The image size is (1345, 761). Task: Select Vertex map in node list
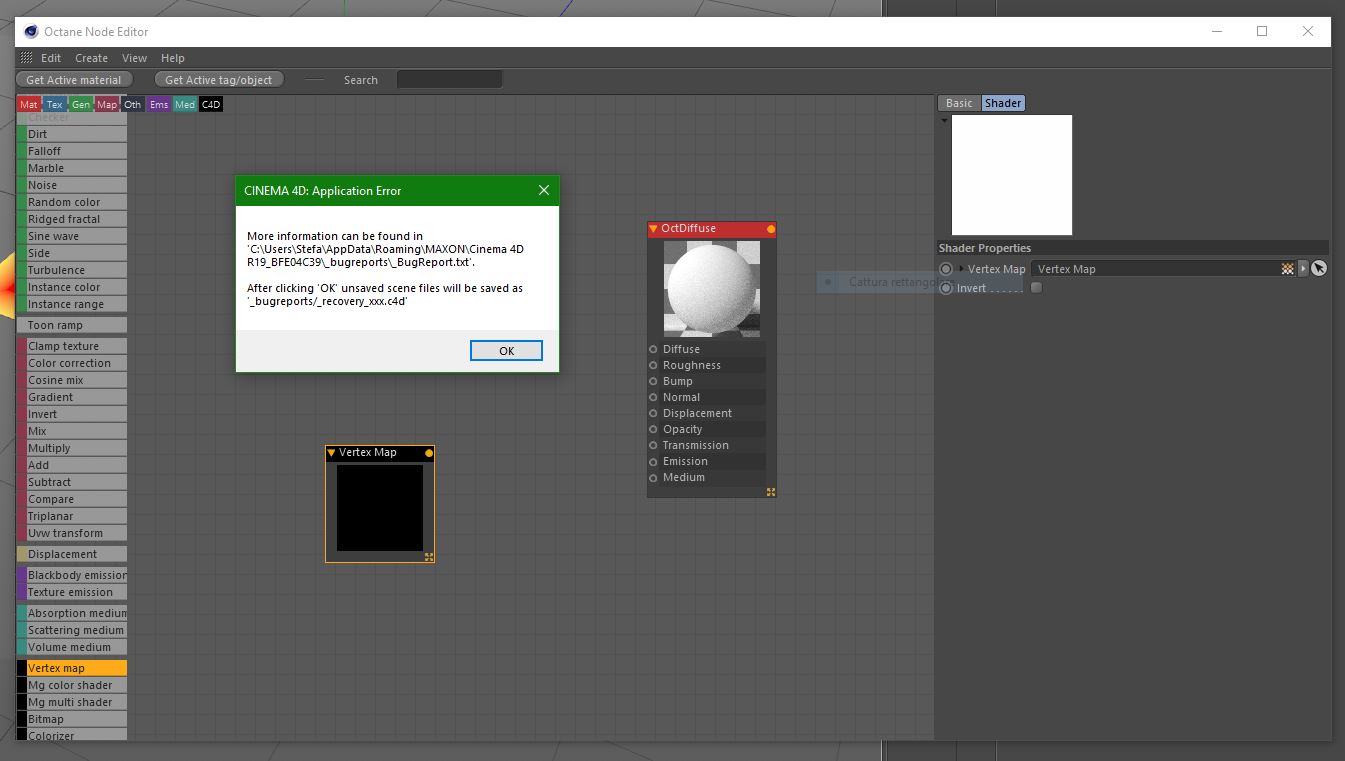pos(72,668)
